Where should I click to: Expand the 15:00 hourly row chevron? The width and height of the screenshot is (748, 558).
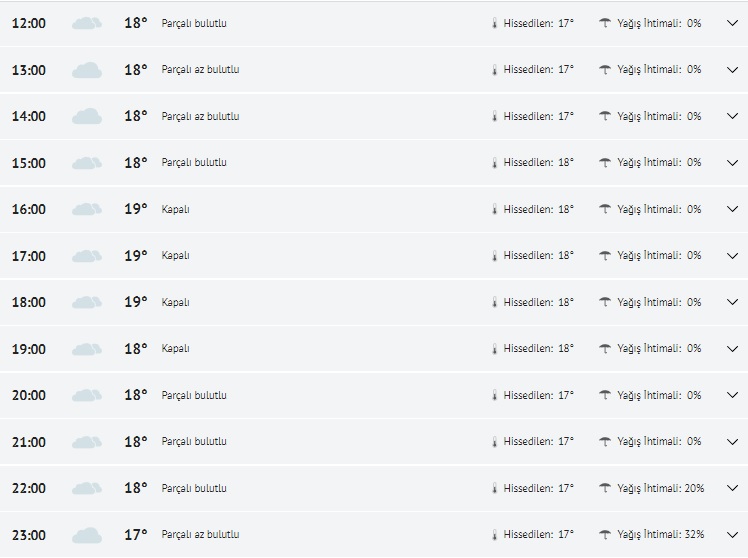click(732, 163)
